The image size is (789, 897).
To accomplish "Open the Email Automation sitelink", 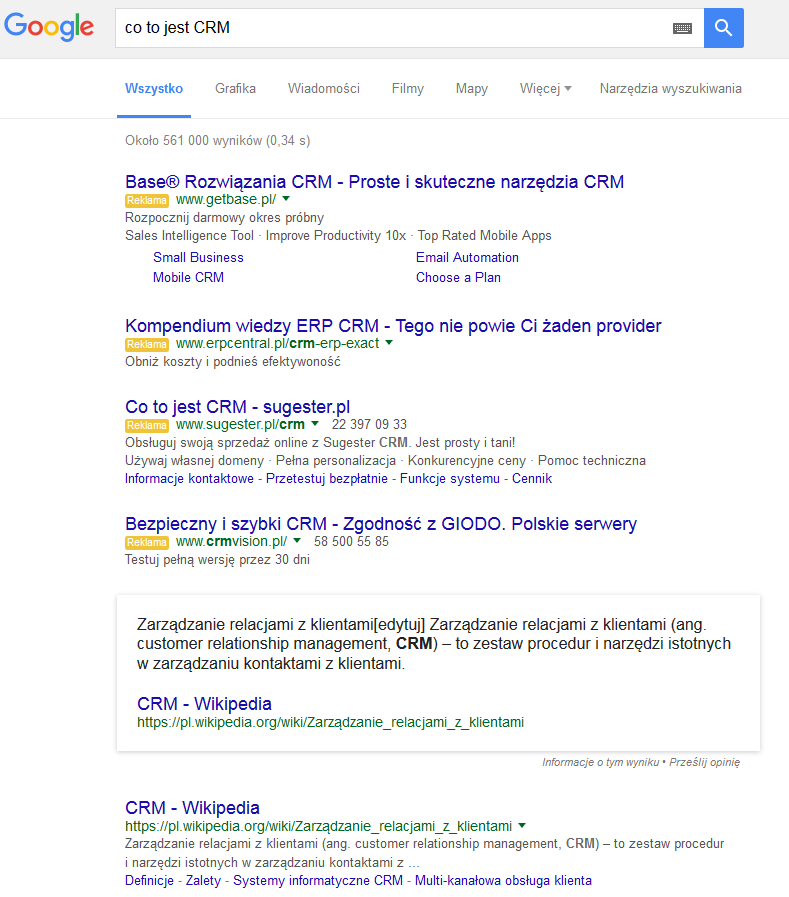I will click(x=467, y=257).
